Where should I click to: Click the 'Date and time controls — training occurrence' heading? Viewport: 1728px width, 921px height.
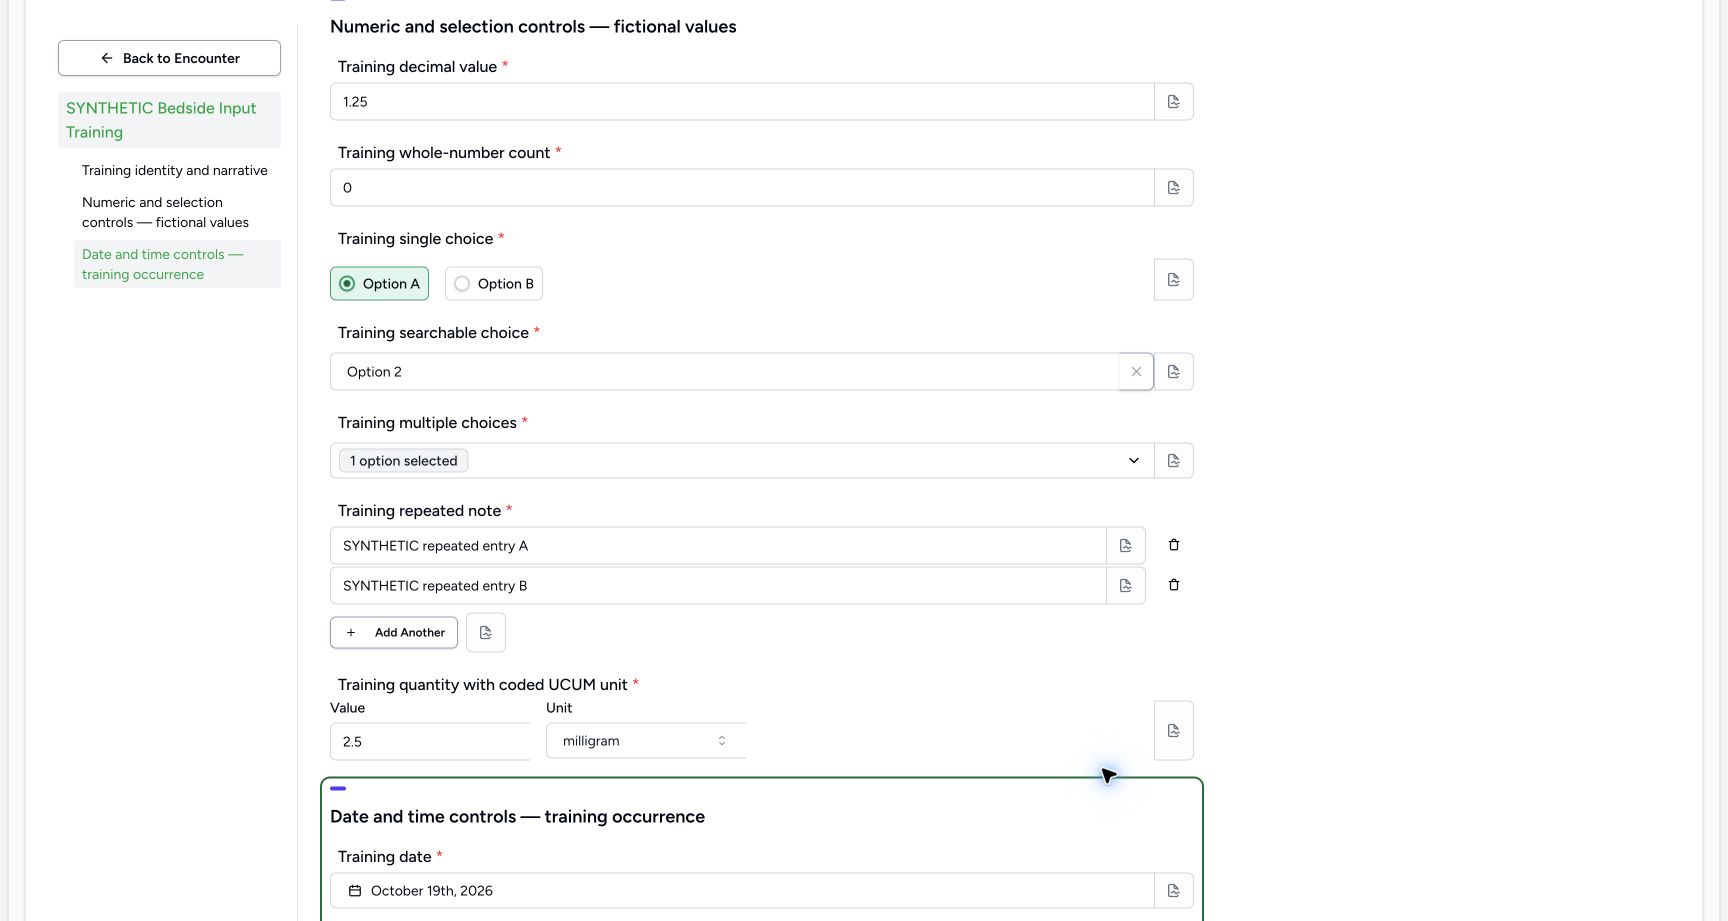pyautogui.click(x=517, y=817)
